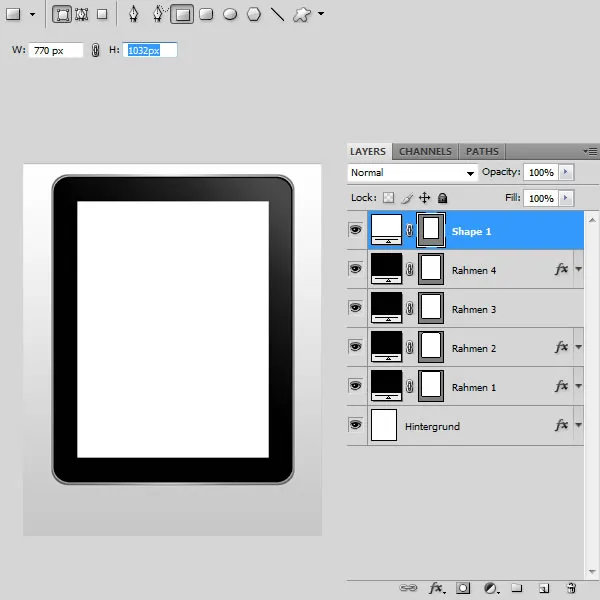Expand Rahmen 1 layer effects
The image size is (600, 600).
[579, 386]
